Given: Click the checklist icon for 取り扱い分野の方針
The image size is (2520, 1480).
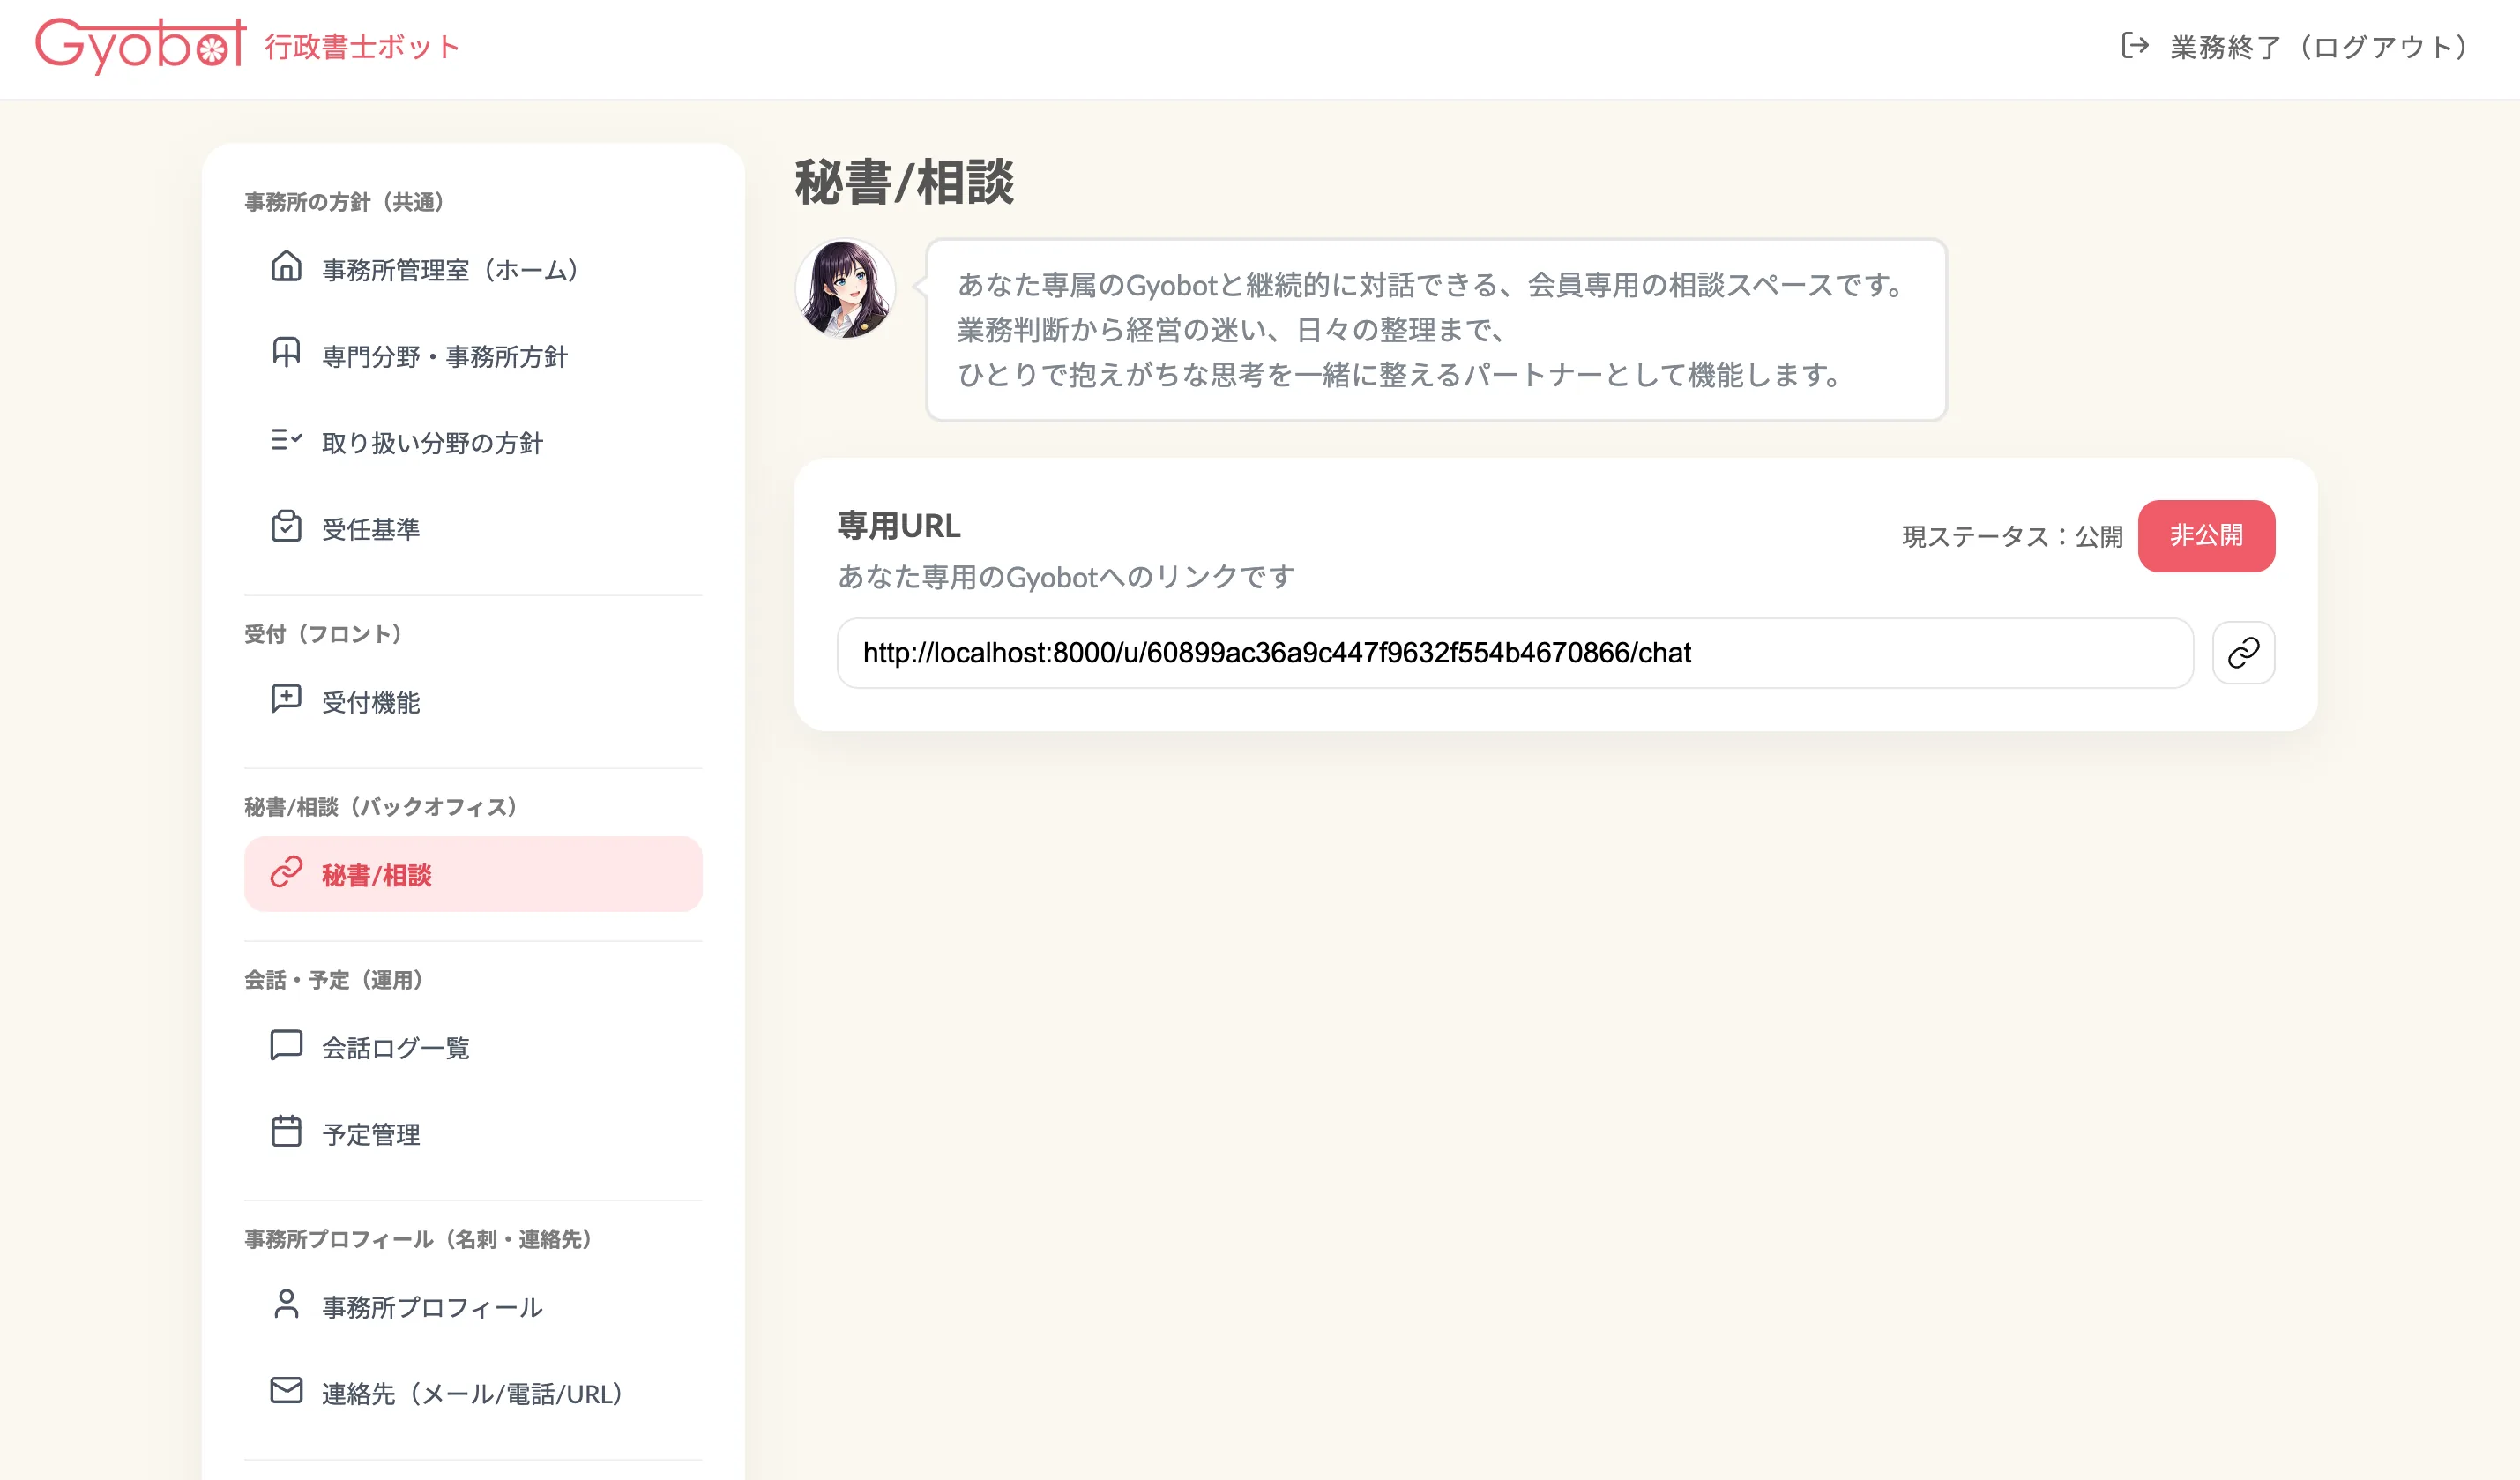Looking at the screenshot, I should 286,440.
